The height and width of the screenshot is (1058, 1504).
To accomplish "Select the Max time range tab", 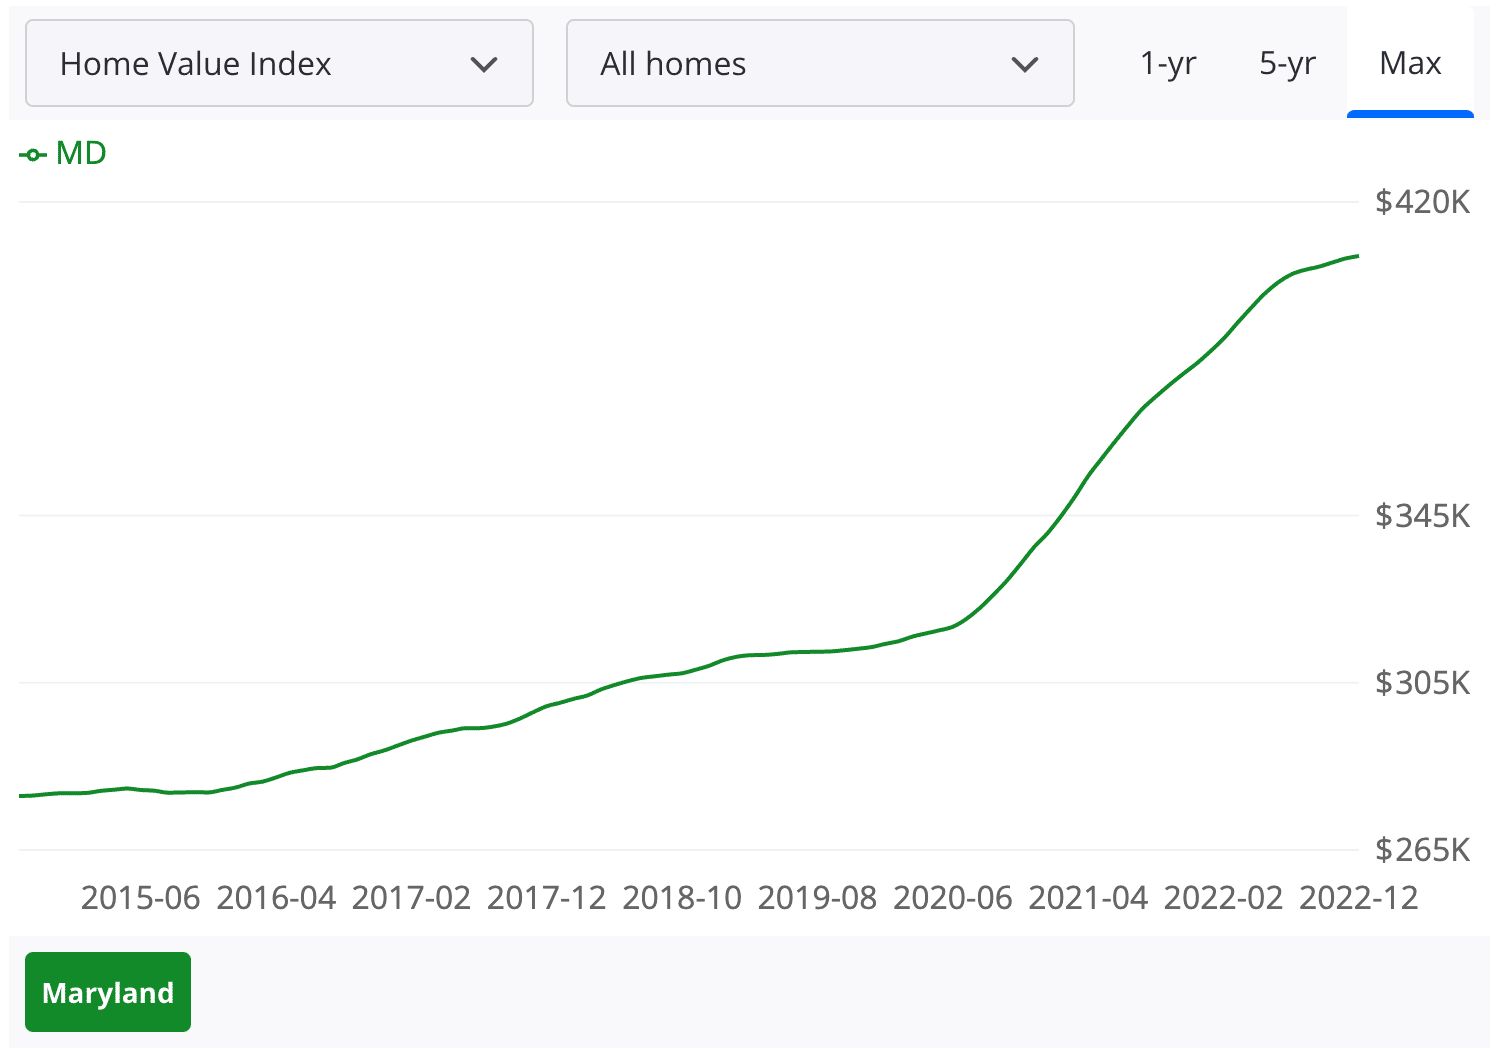I will click(1410, 63).
